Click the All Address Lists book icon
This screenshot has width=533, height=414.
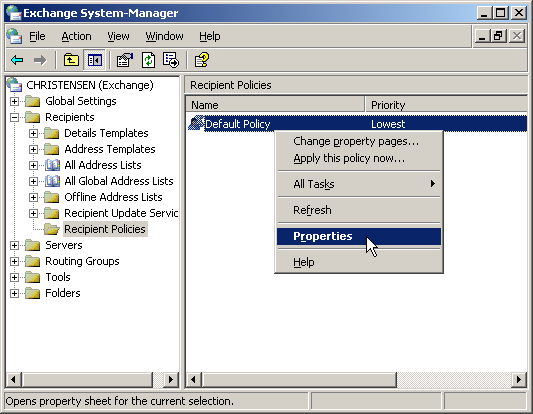[52, 165]
